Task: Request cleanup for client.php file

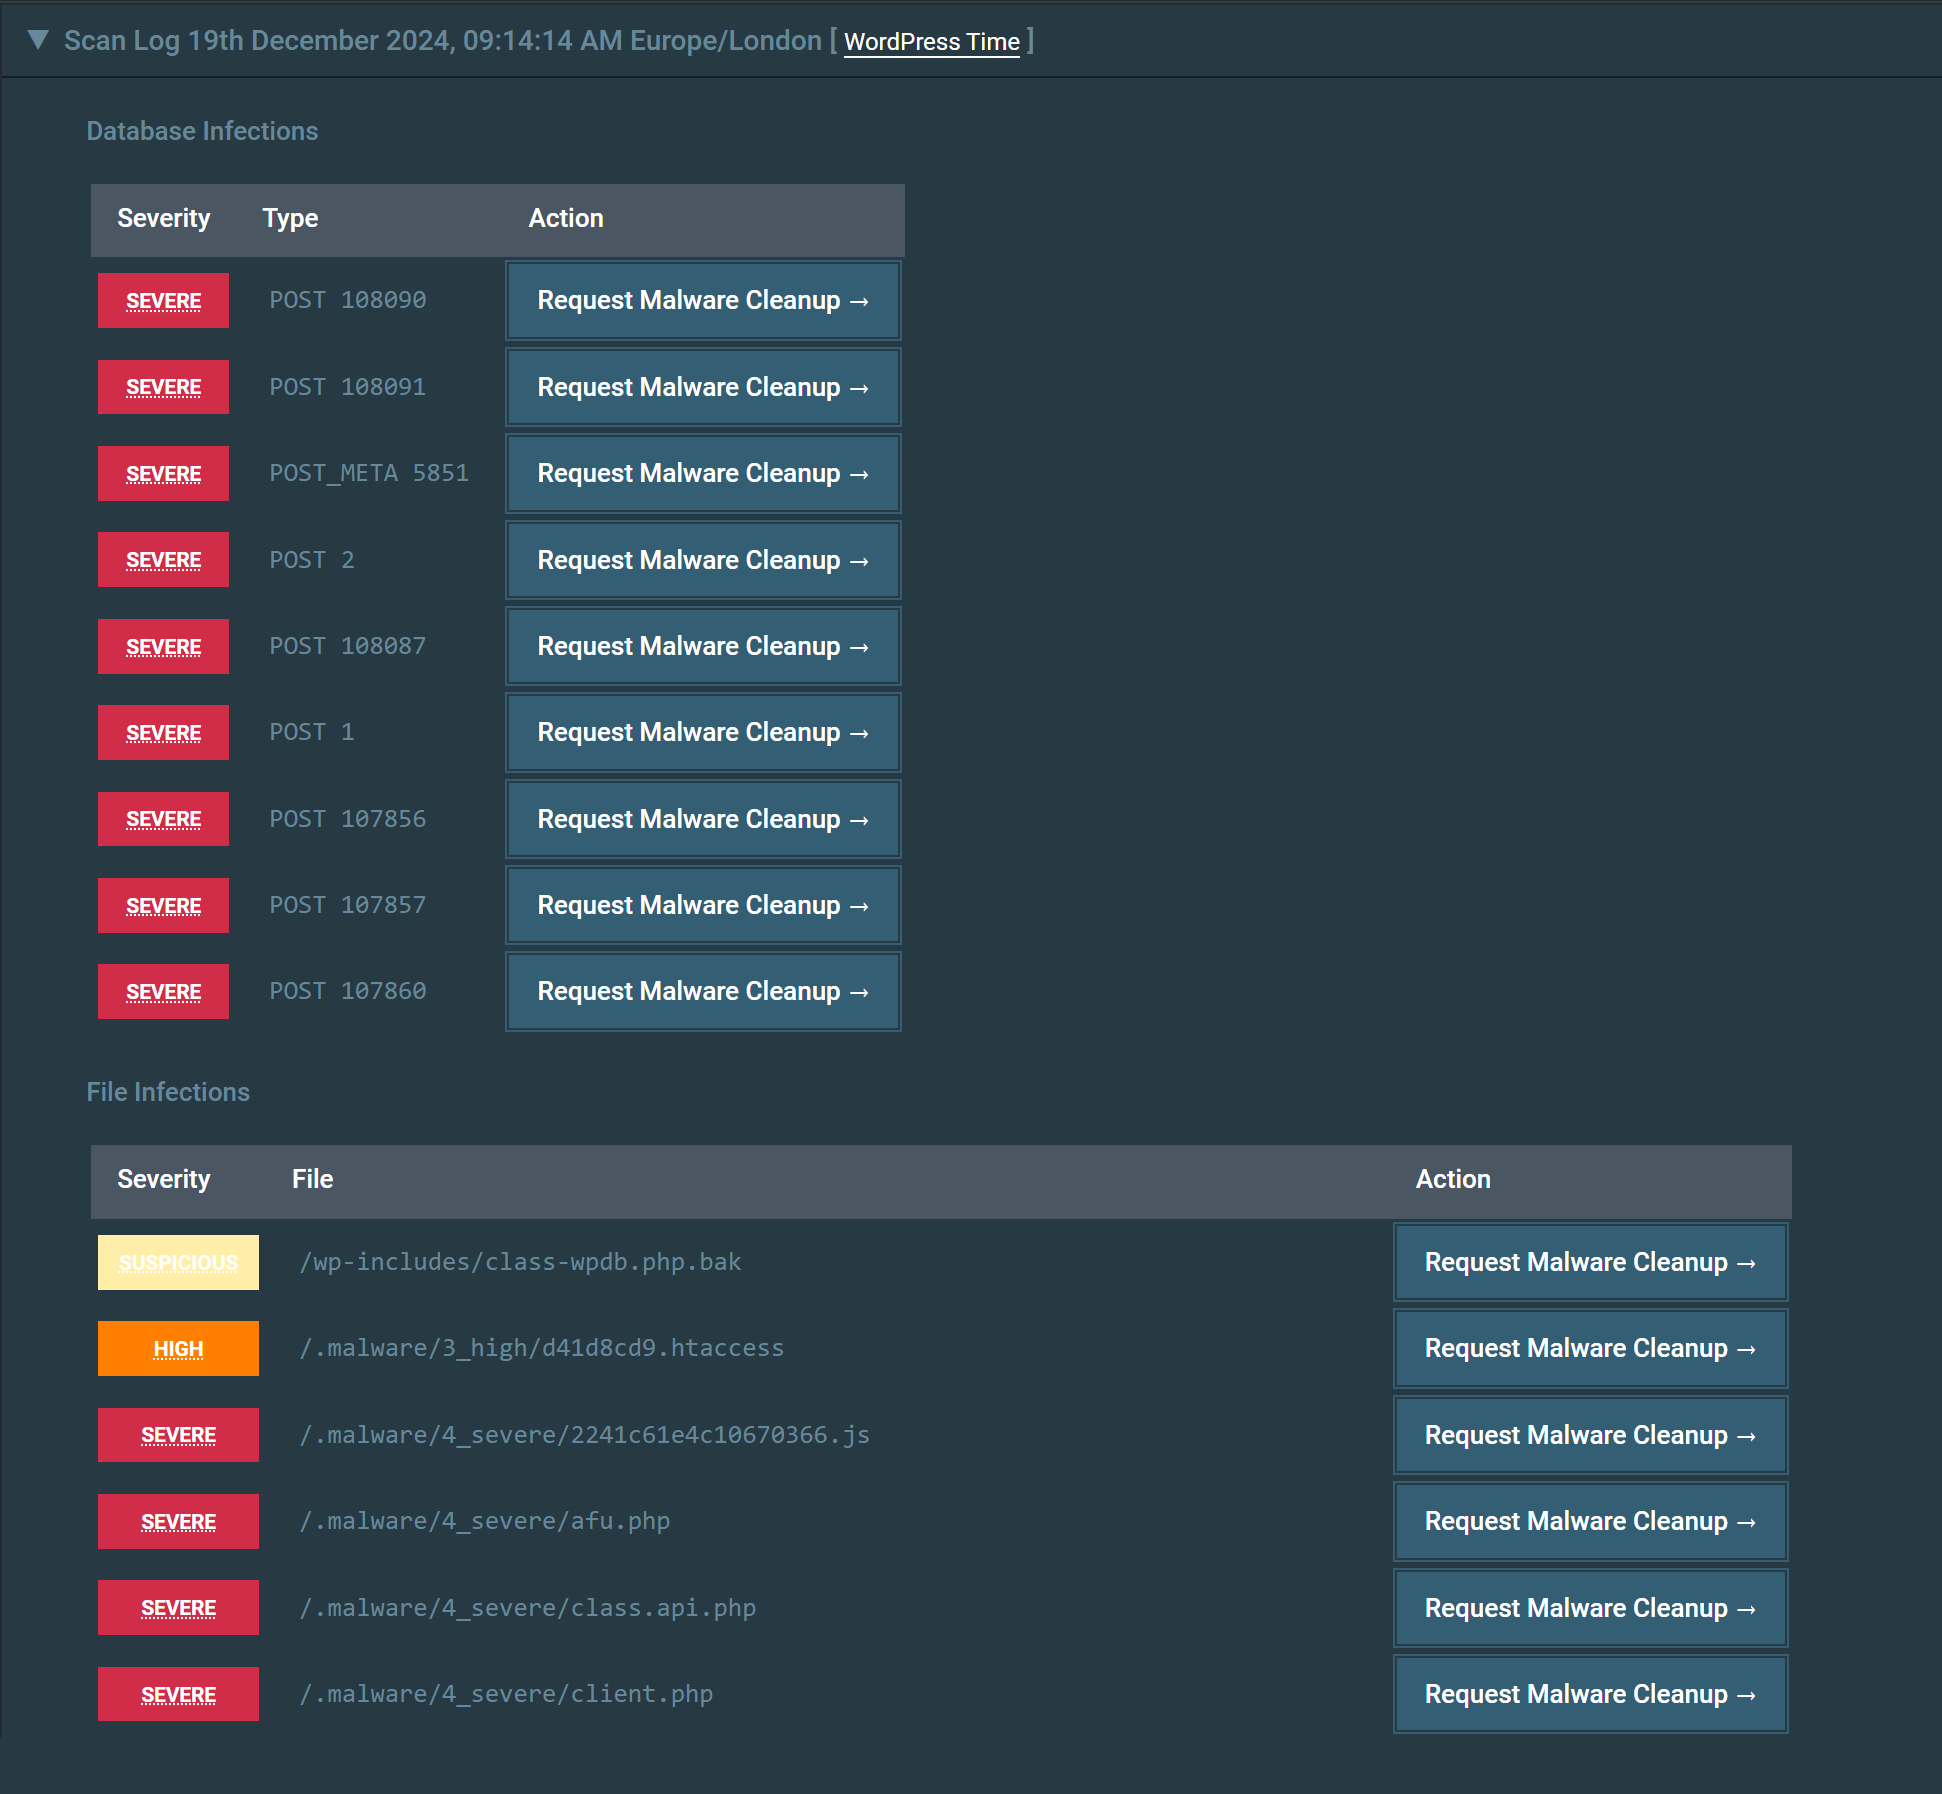Action: click(1590, 1695)
